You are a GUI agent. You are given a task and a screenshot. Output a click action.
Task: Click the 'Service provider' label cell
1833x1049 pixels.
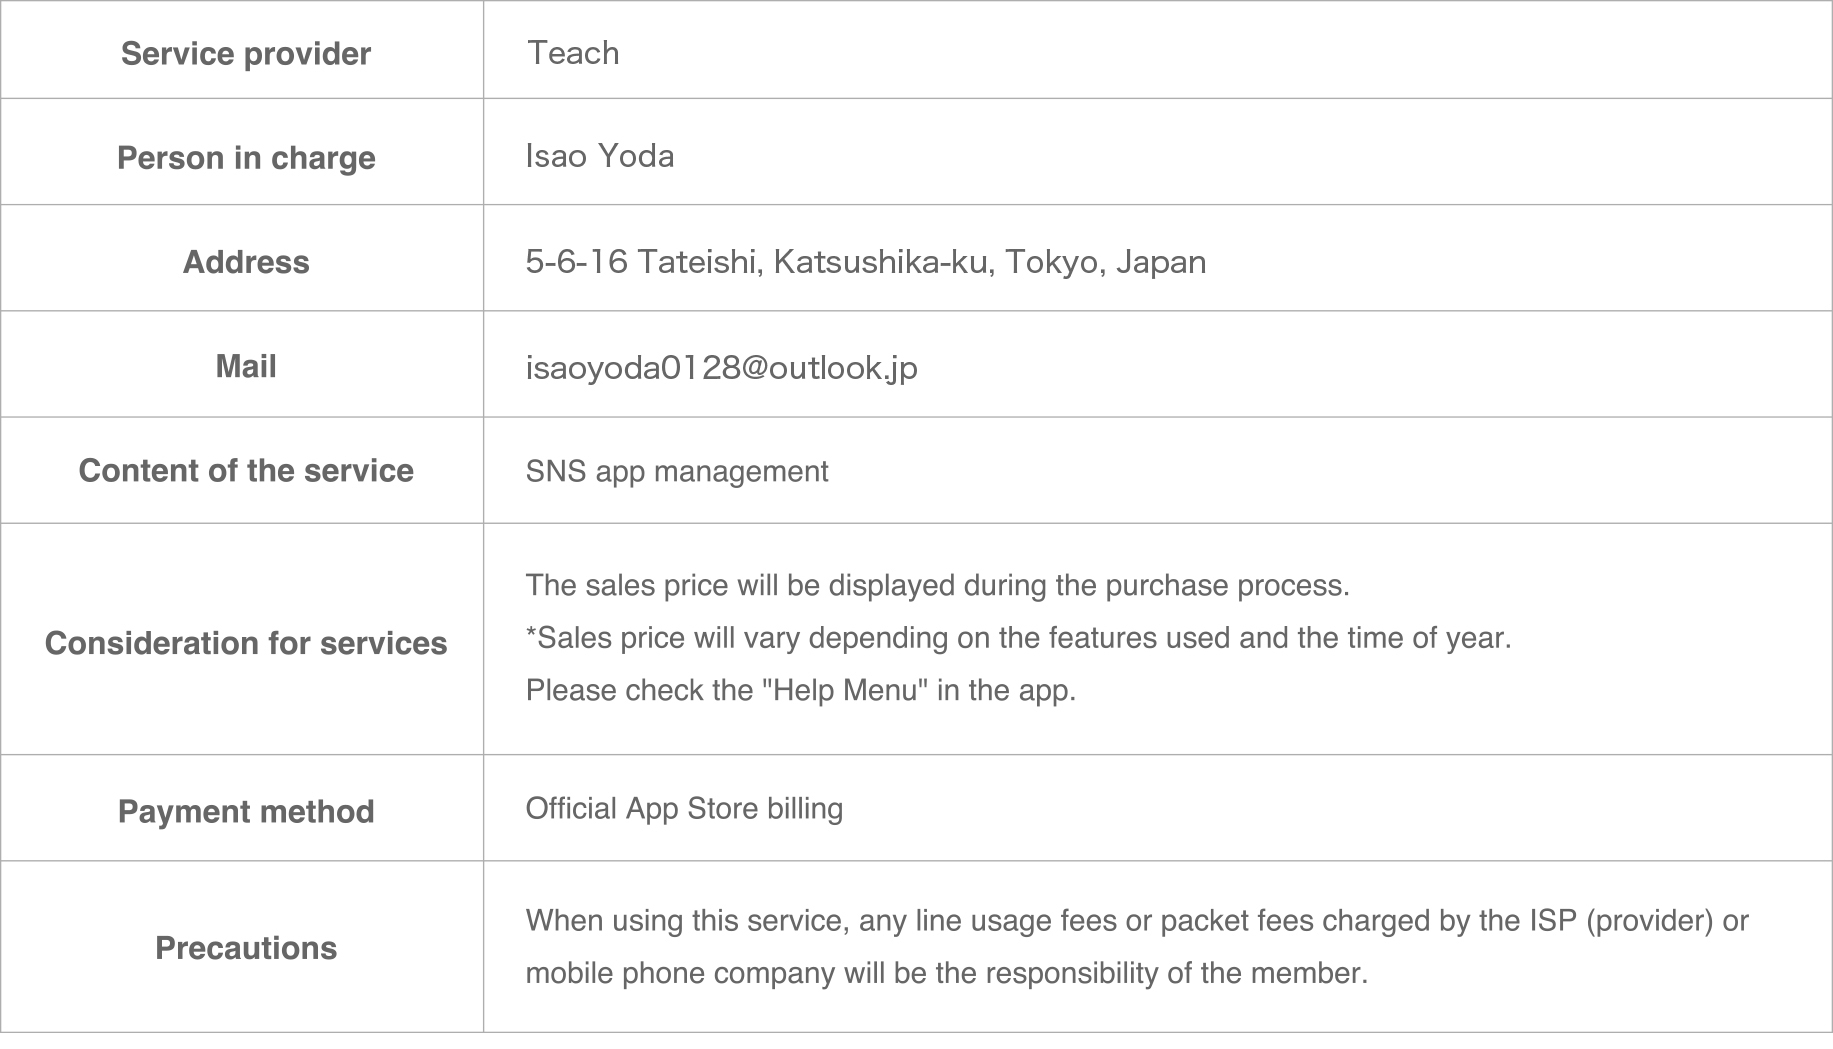pos(245,53)
